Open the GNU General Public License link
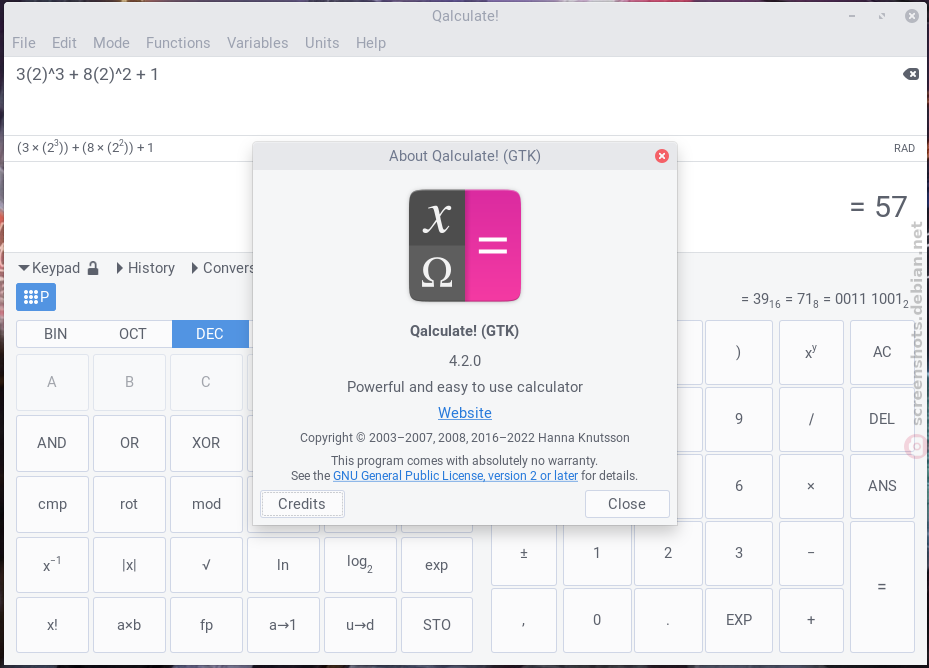 [x=456, y=475]
